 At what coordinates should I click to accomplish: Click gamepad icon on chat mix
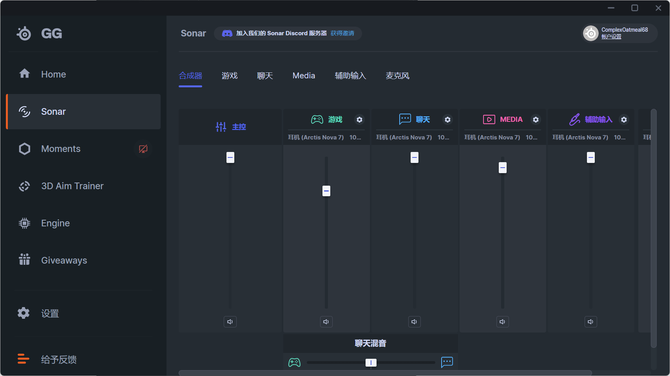point(294,362)
